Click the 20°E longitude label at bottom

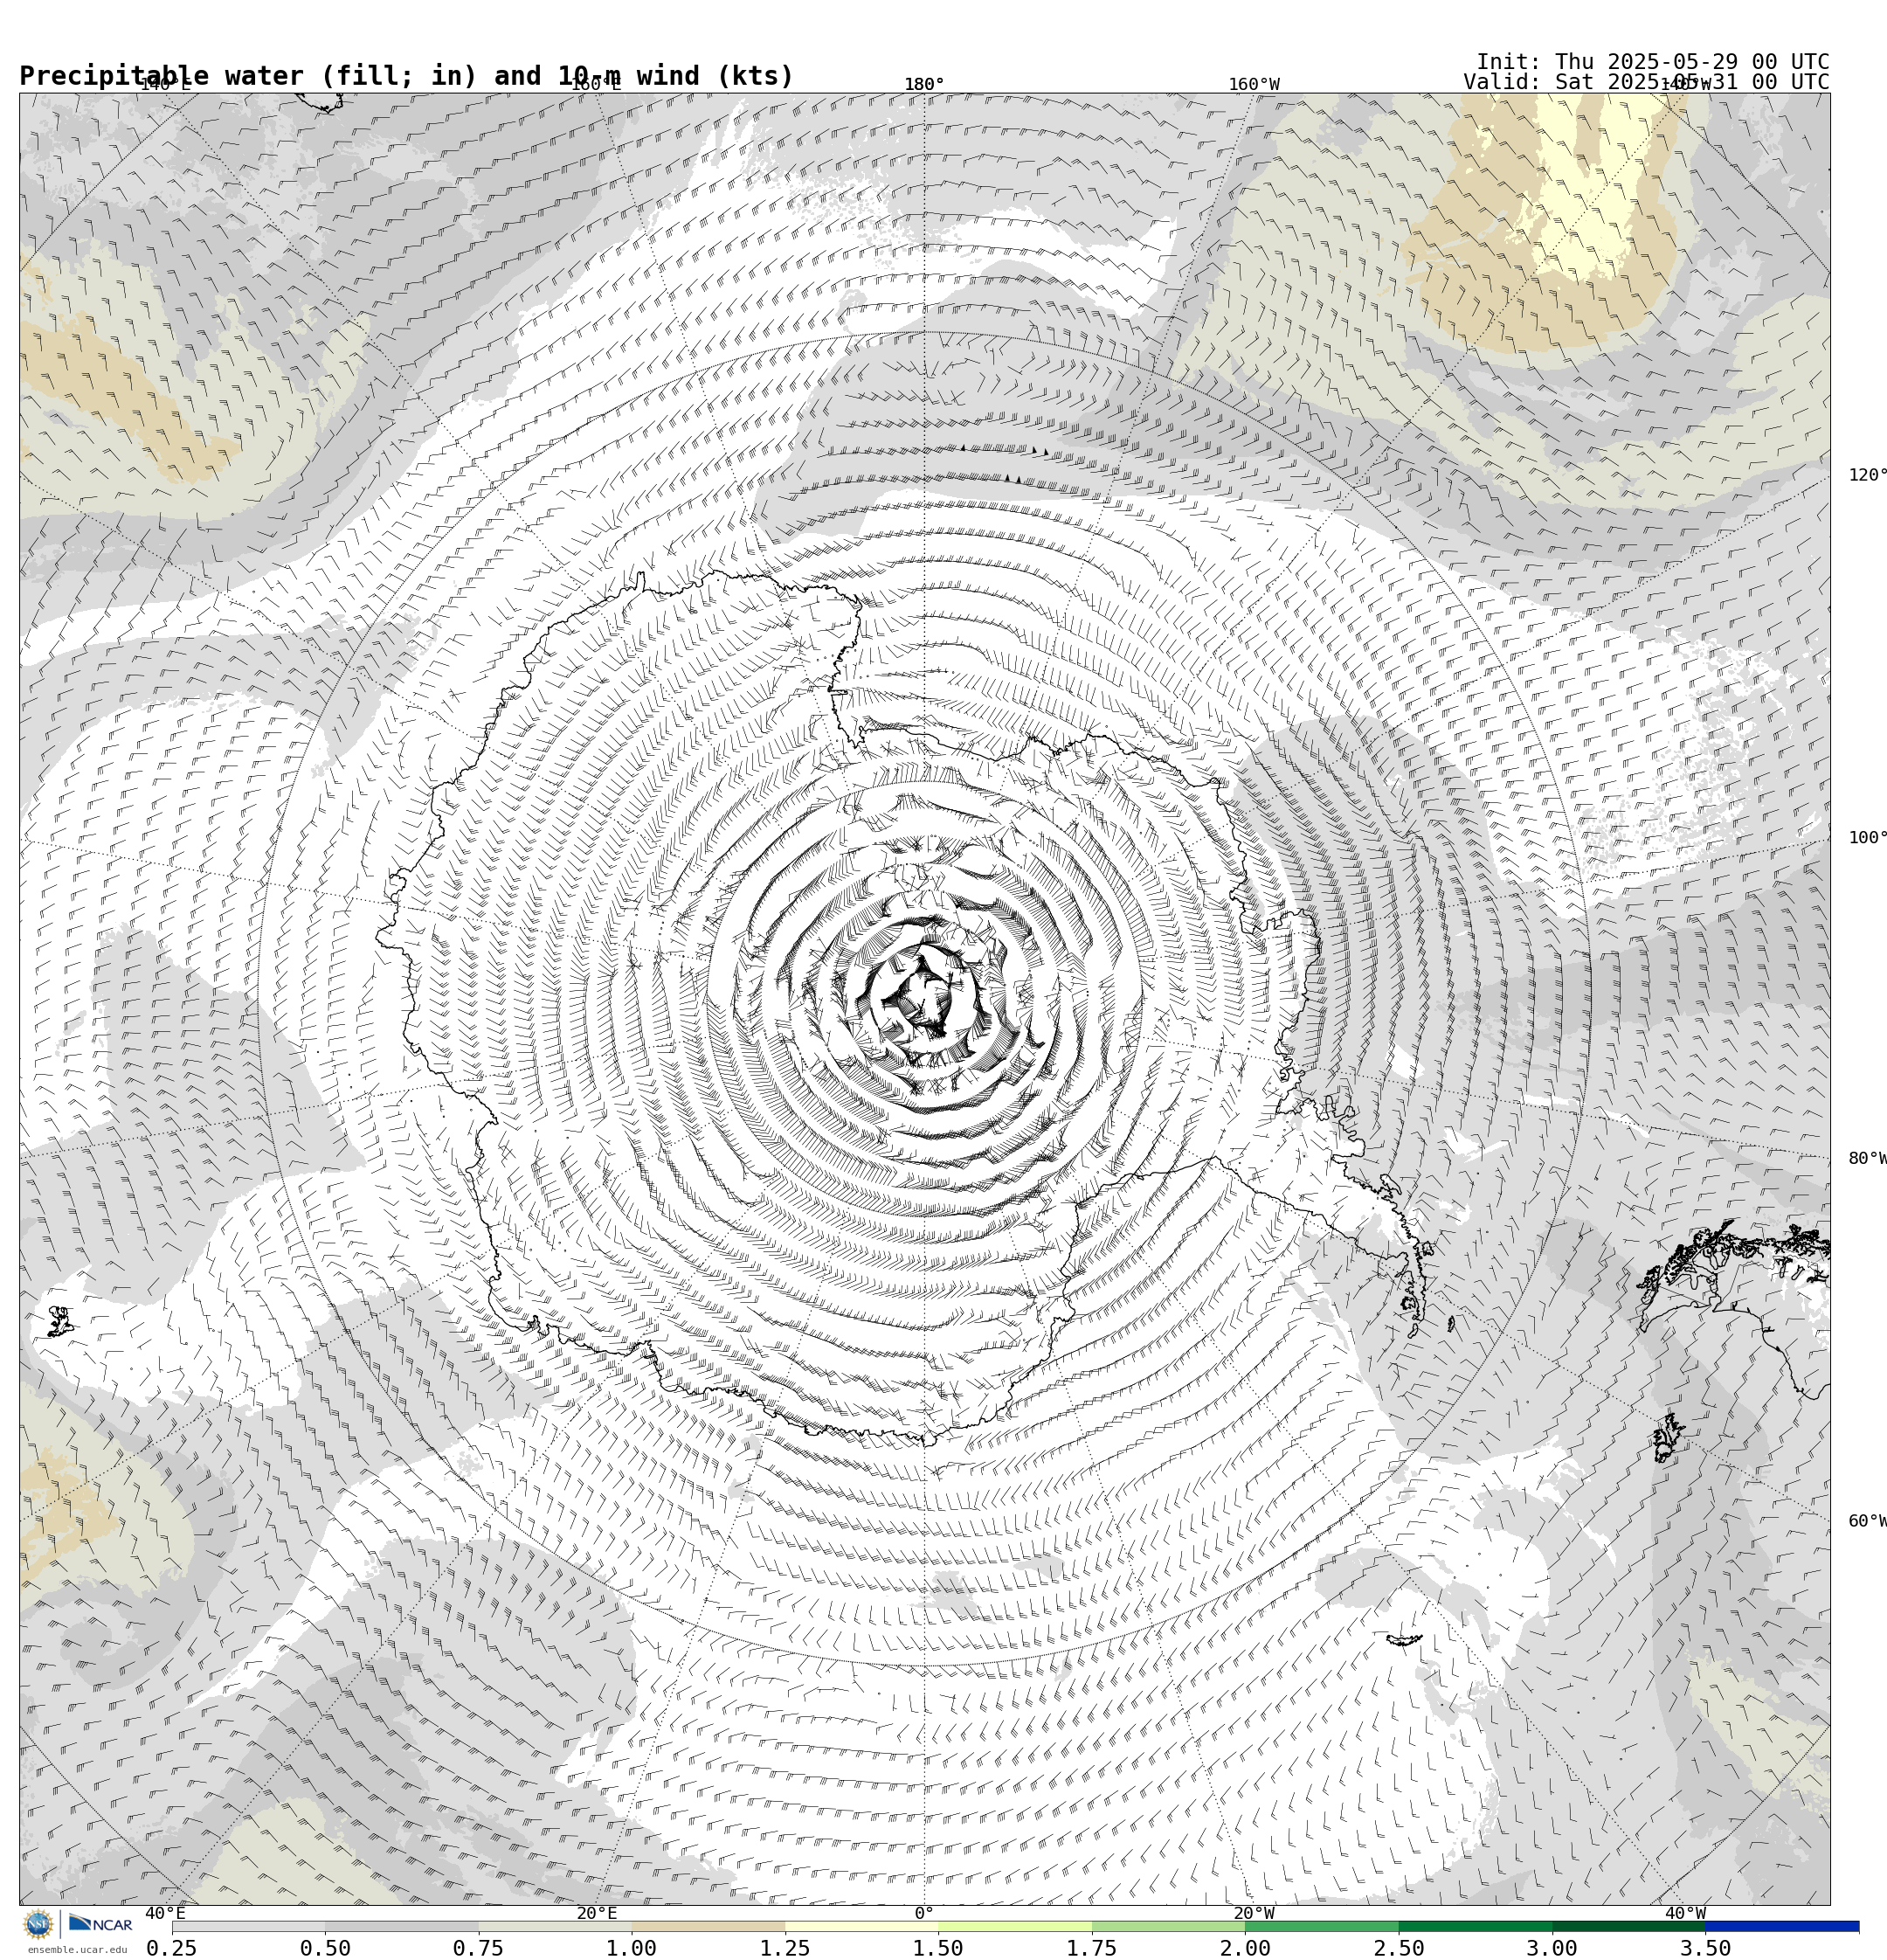point(597,1914)
